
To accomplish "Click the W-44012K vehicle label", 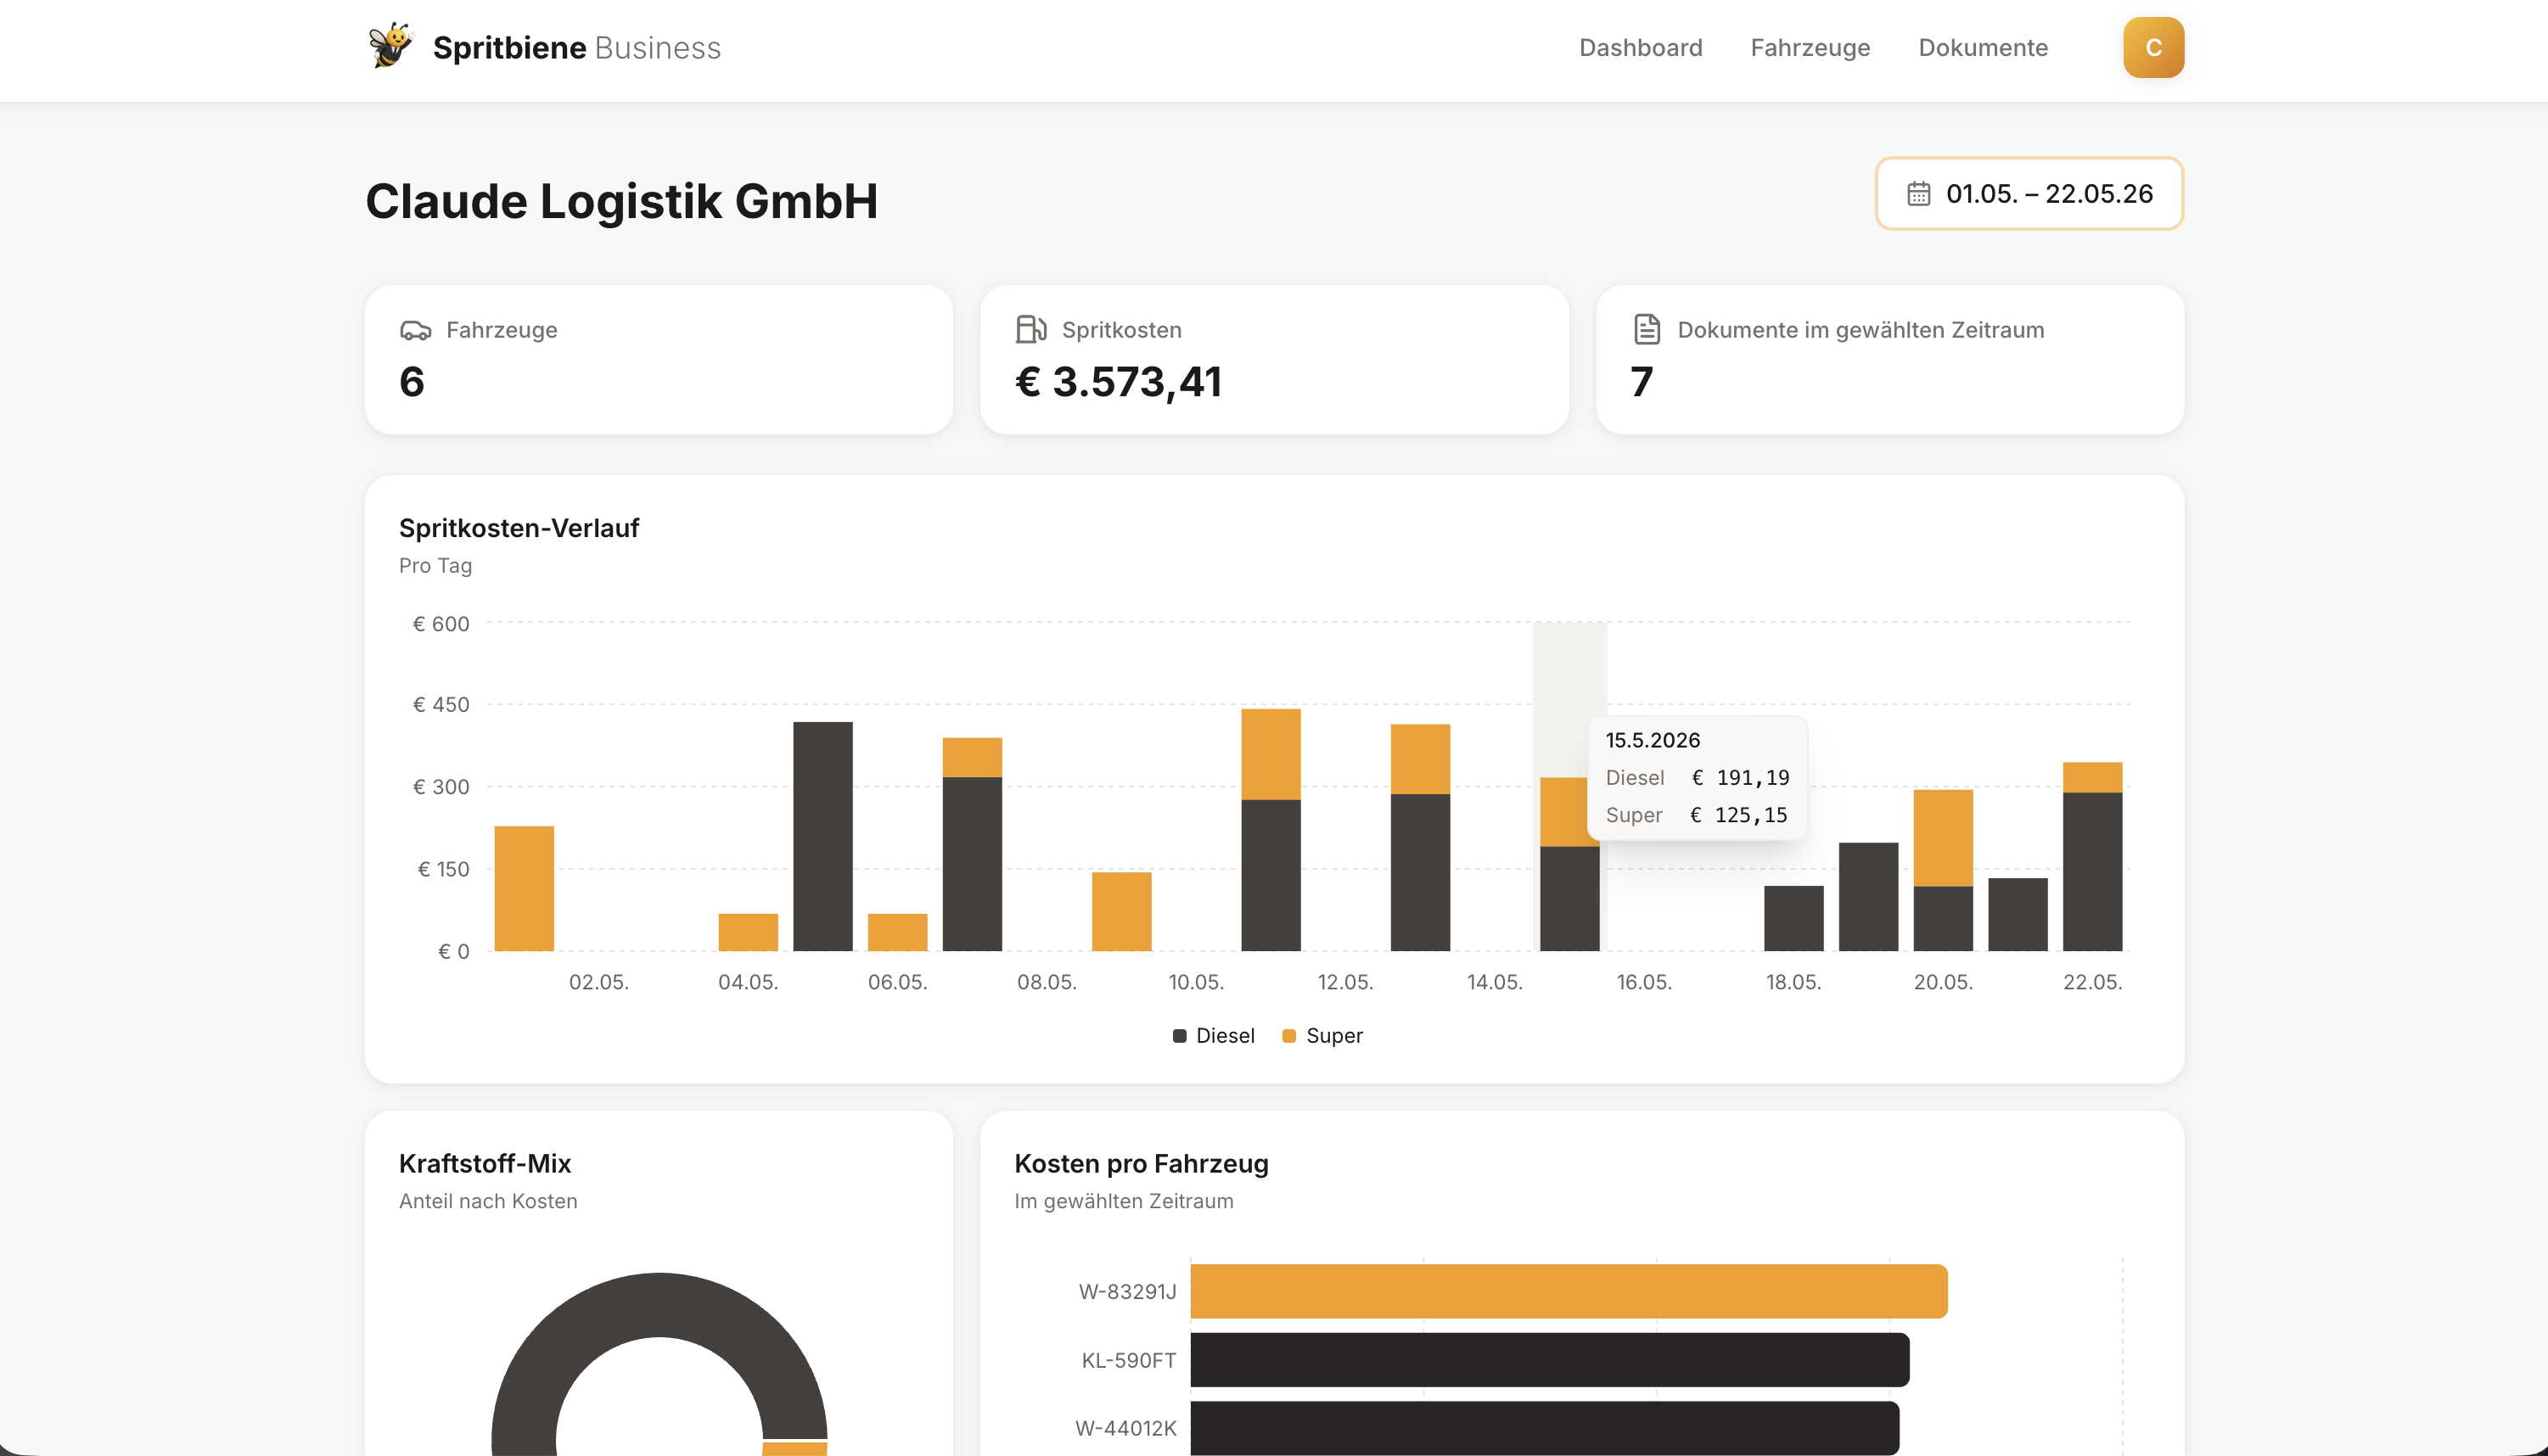I will click(1126, 1428).
